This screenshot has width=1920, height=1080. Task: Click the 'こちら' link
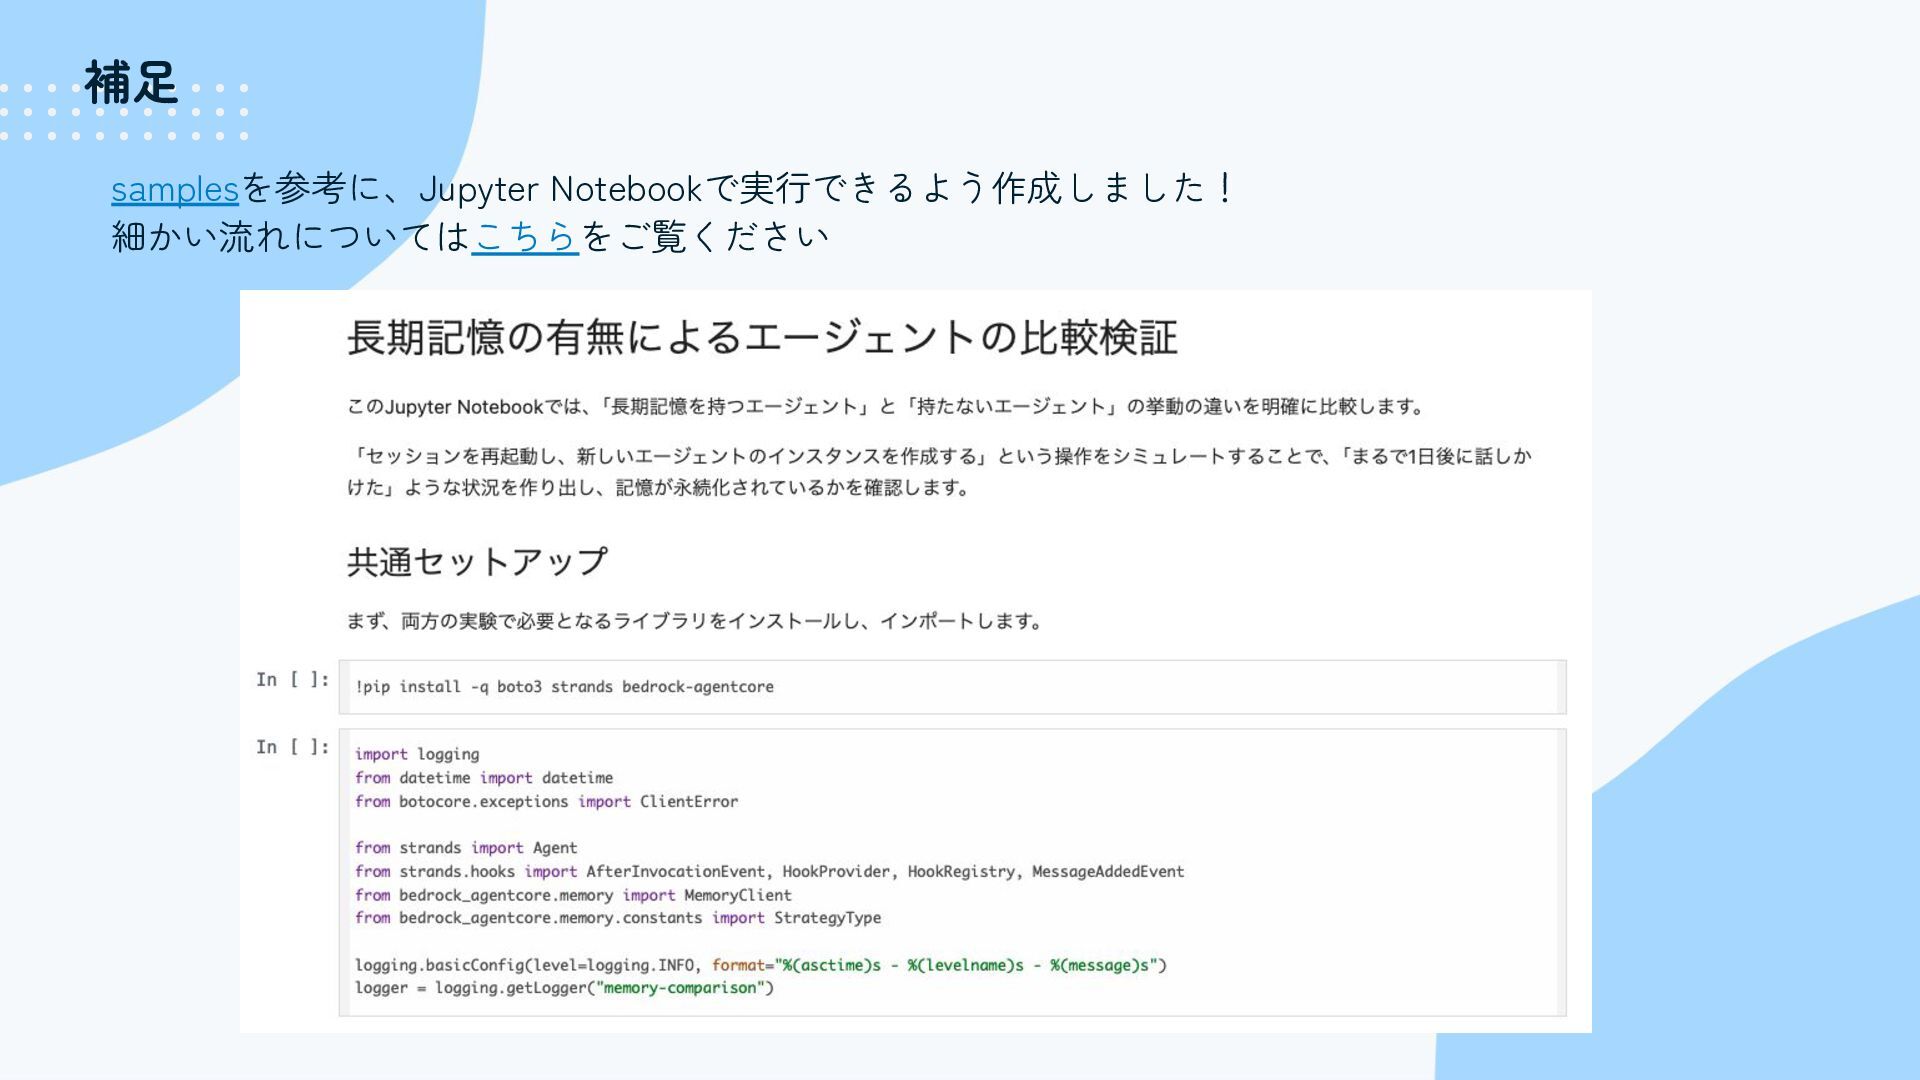point(525,237)
